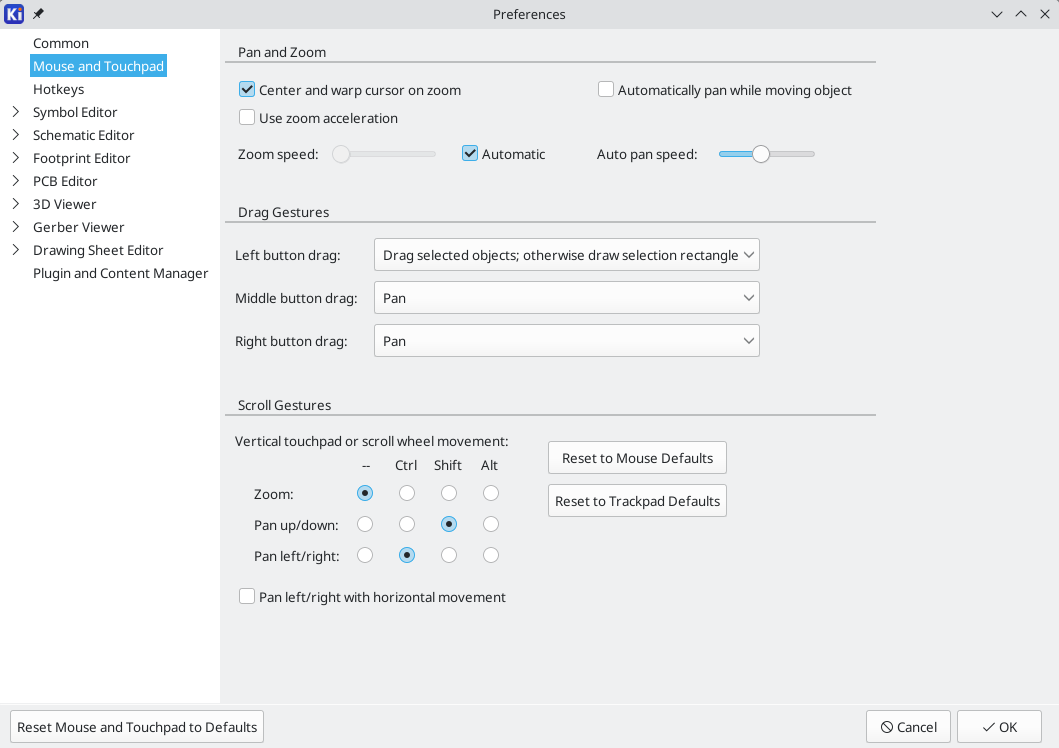Click the chevron-down icon in the title bar
The height and width of the screenshot is (748, 1059).
click(997, 14)
